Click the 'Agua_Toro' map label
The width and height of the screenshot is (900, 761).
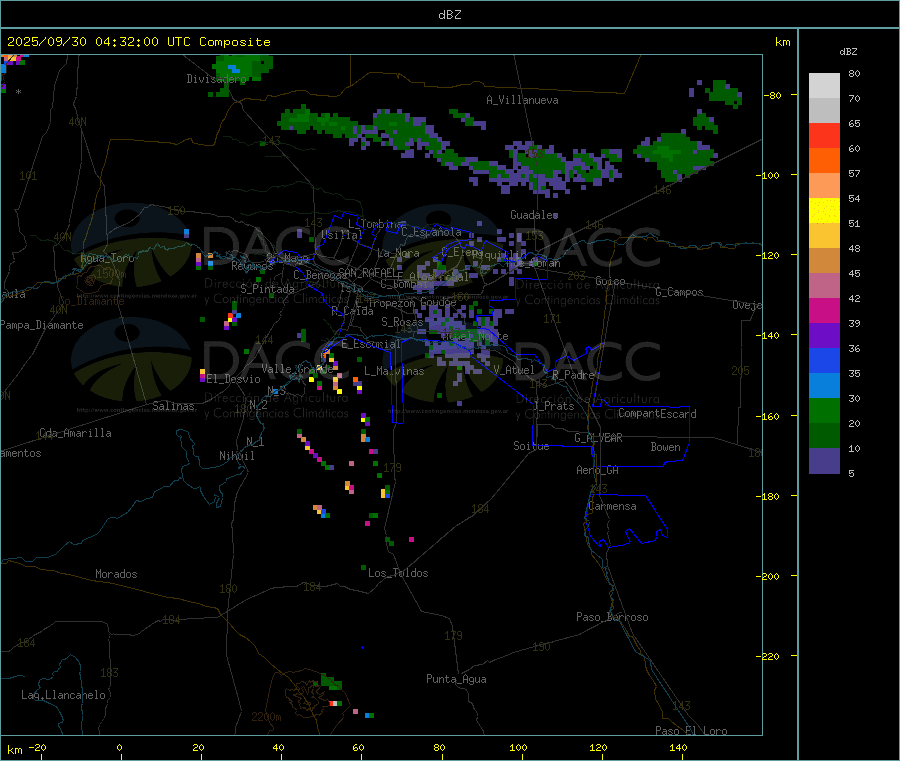click(107, 258)
